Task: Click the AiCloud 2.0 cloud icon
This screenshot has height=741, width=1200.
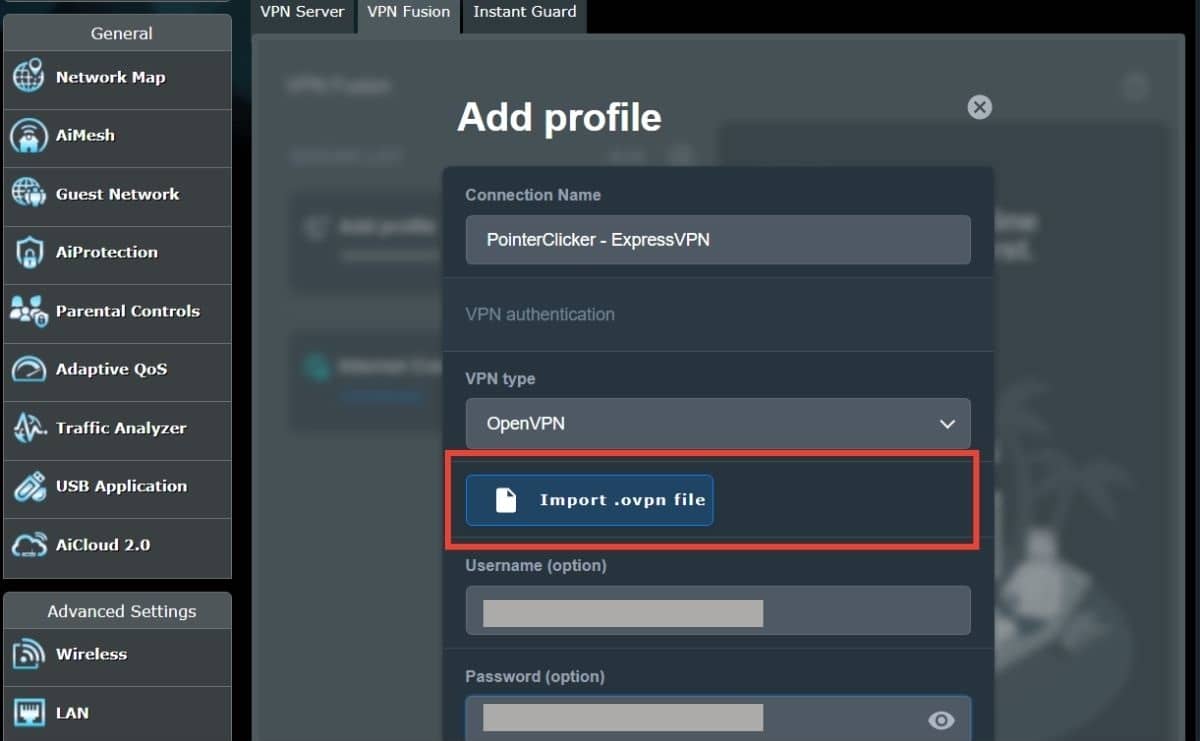Action: click(x=28, y=545)
